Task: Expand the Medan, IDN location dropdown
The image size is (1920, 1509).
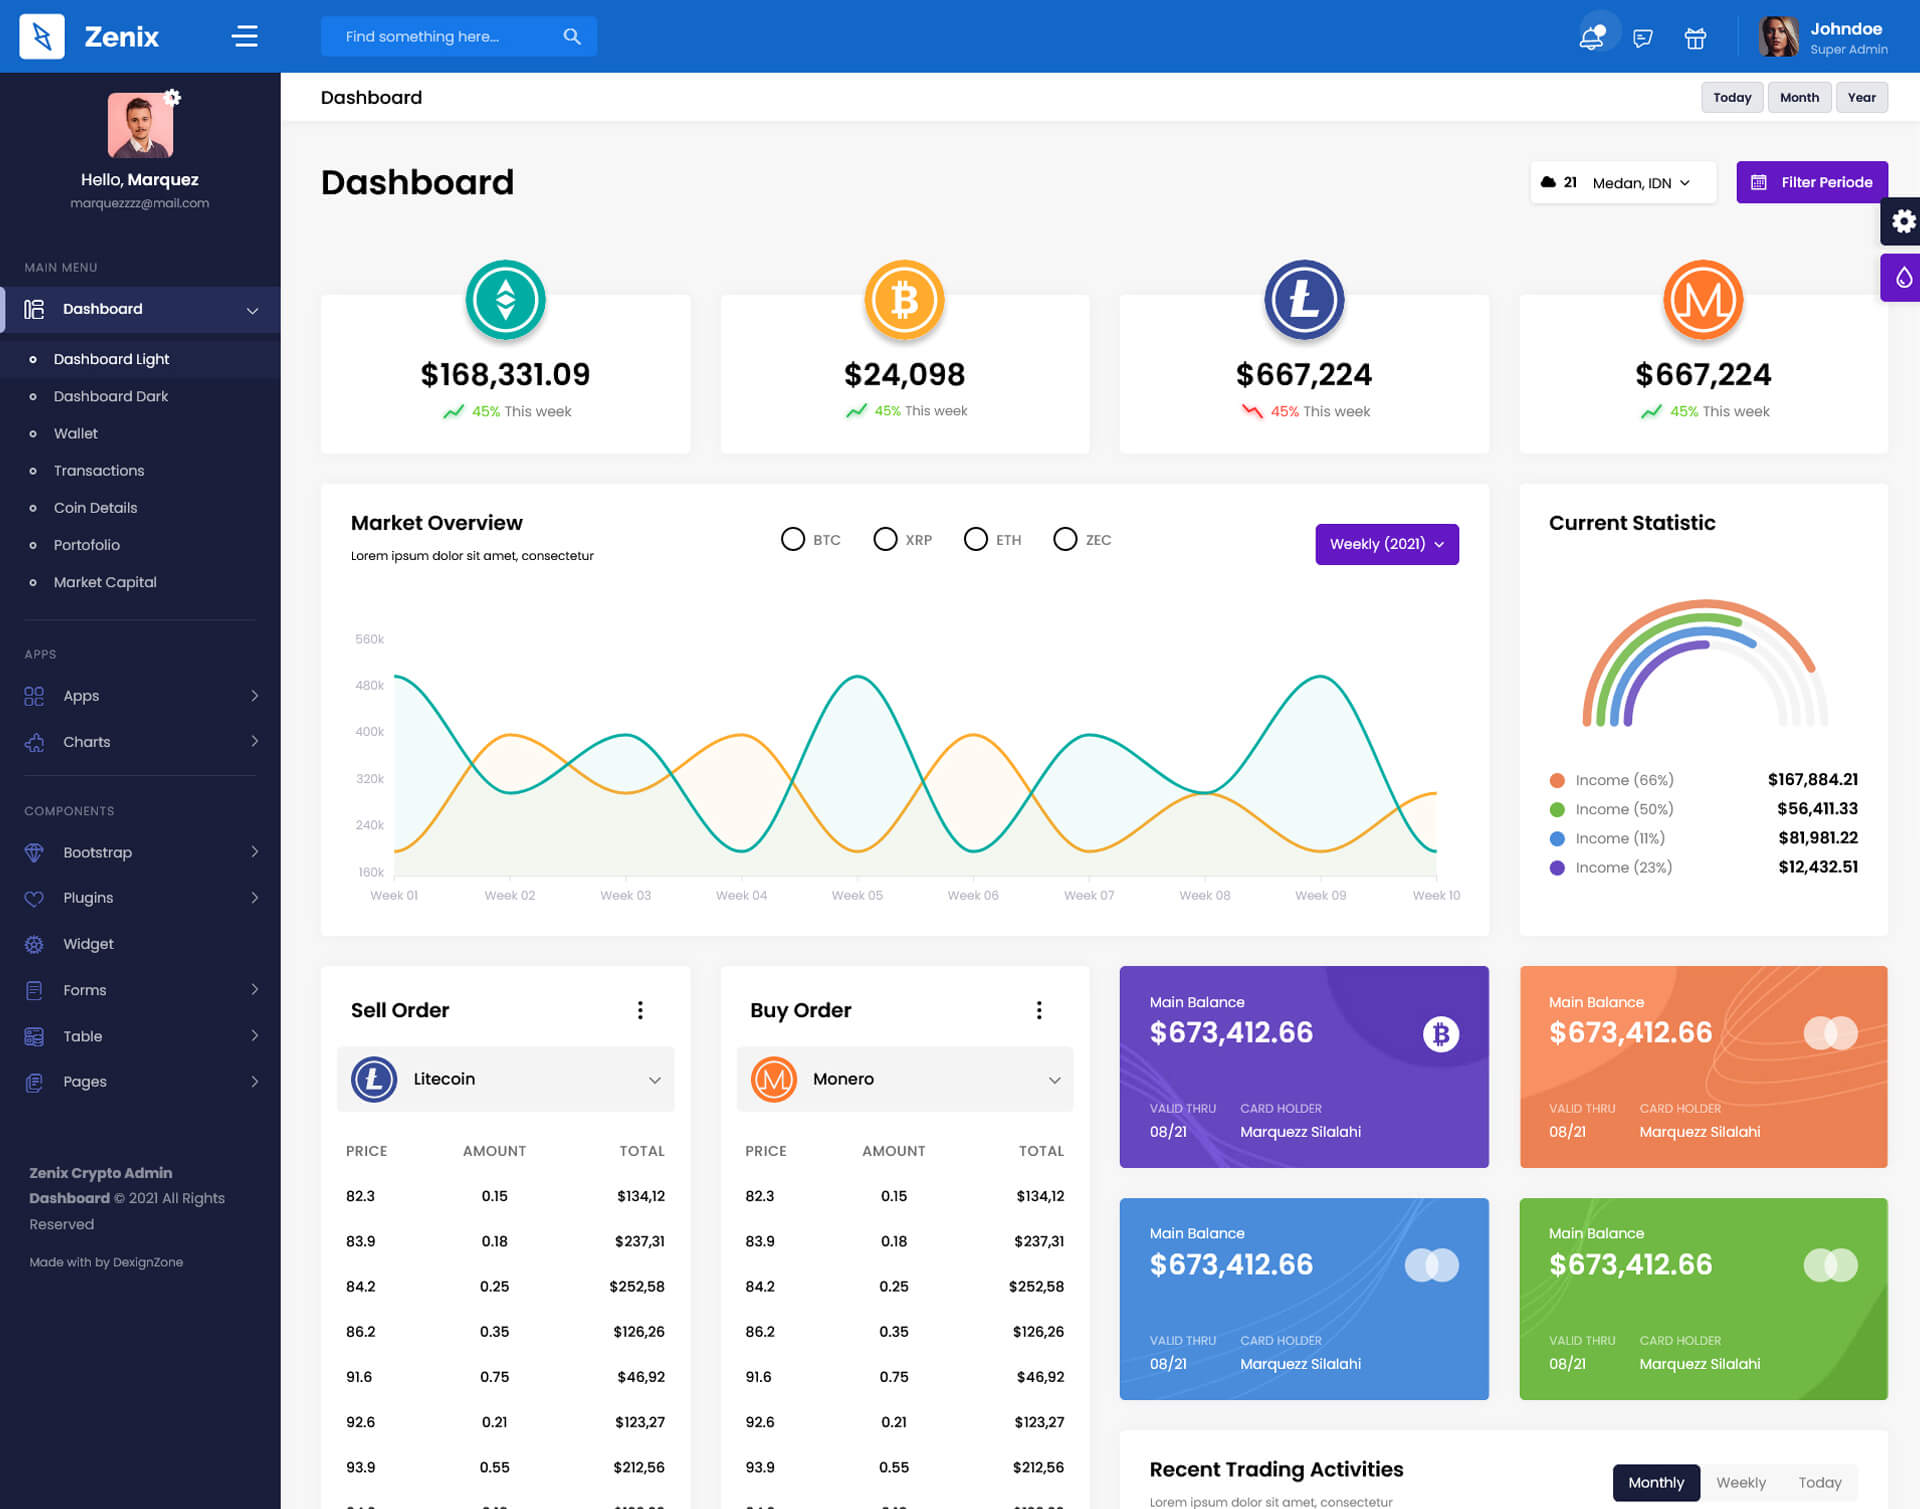Action: coord(1640,183)
